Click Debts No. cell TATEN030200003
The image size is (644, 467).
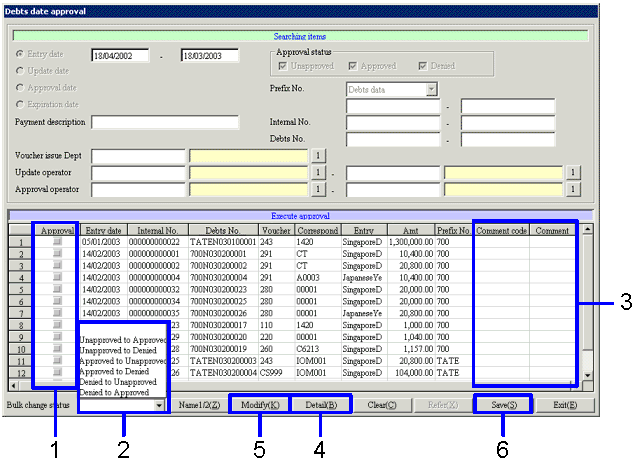(223, 361)
